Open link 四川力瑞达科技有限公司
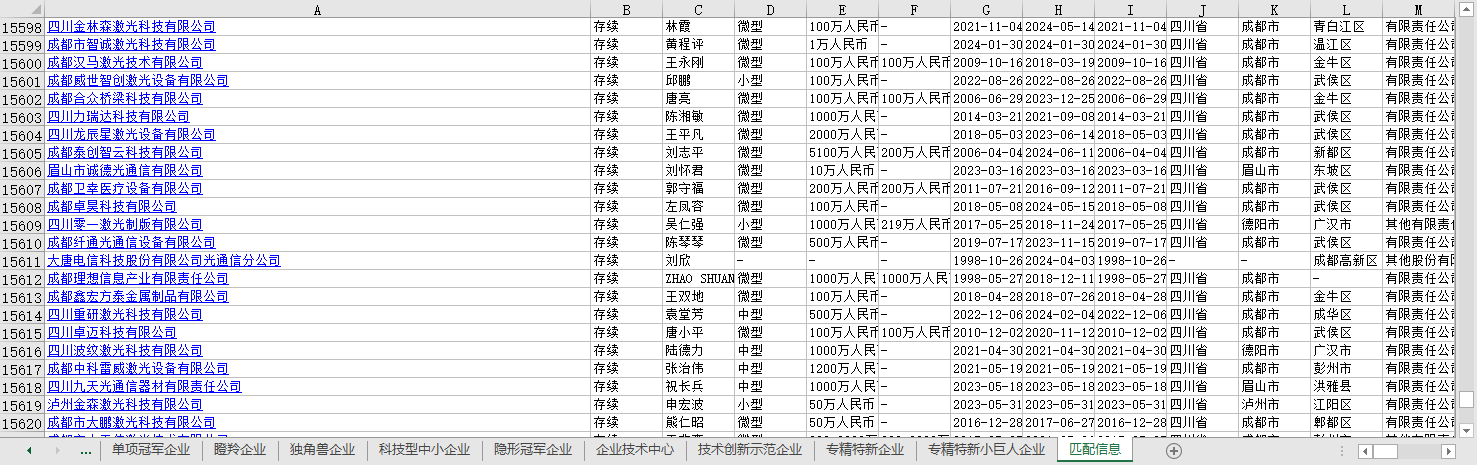This screenshot has width=1477, height=465. click(118, 117)
